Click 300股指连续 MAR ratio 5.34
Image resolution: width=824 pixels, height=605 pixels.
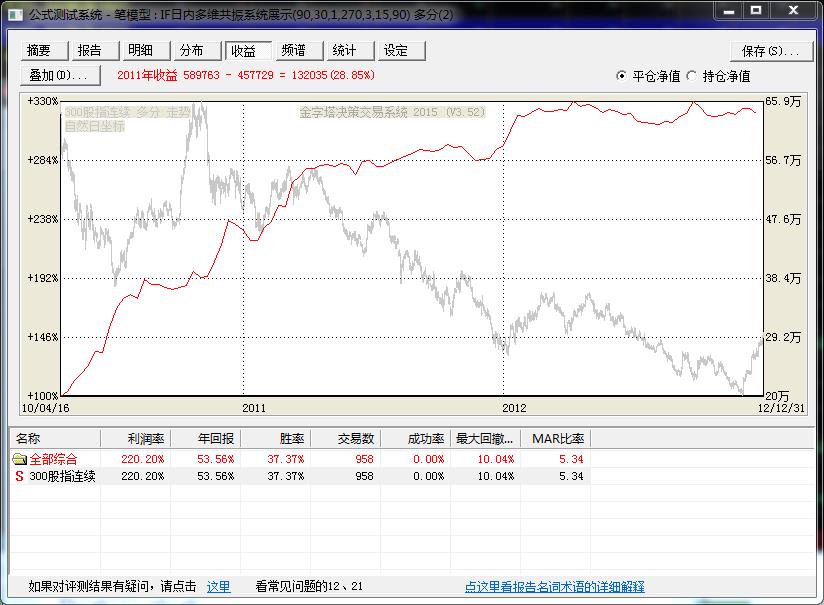tap(571, 476)
